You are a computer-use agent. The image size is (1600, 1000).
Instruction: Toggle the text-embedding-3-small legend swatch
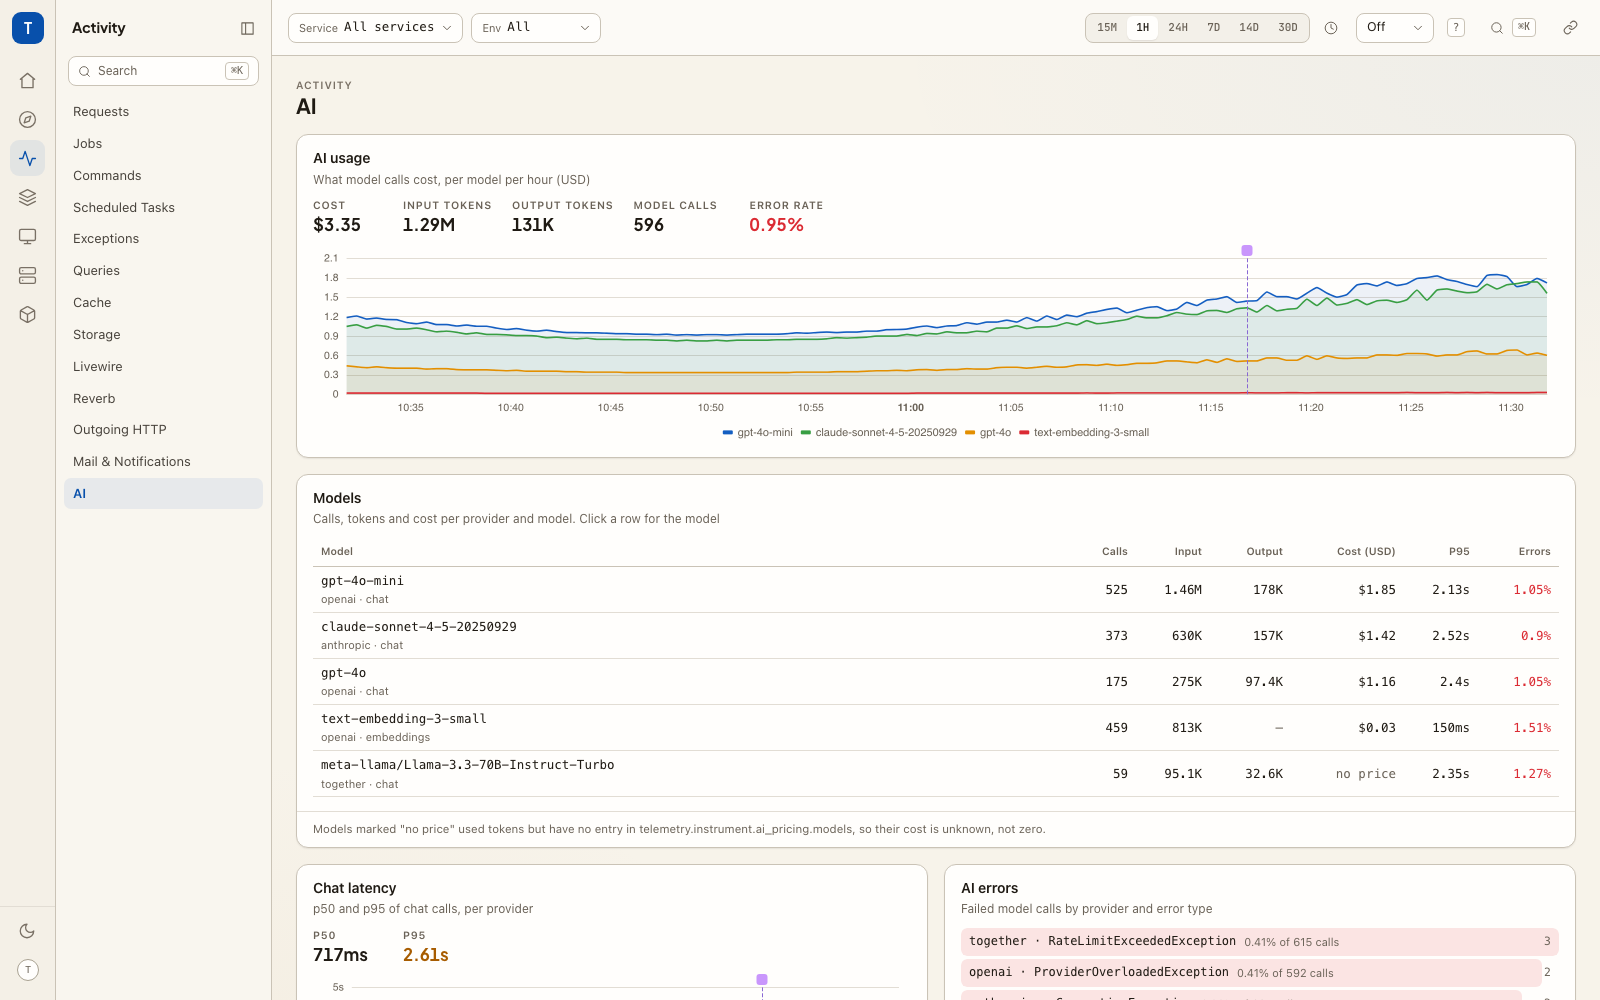(x=1024, y=433)
